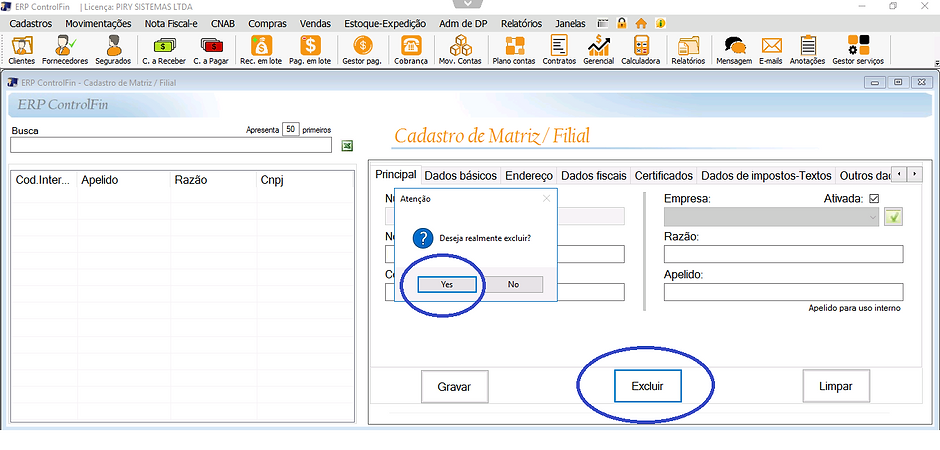Open Gestor serviços toolbar icon
940x450 pixels.
click(858, 50)
